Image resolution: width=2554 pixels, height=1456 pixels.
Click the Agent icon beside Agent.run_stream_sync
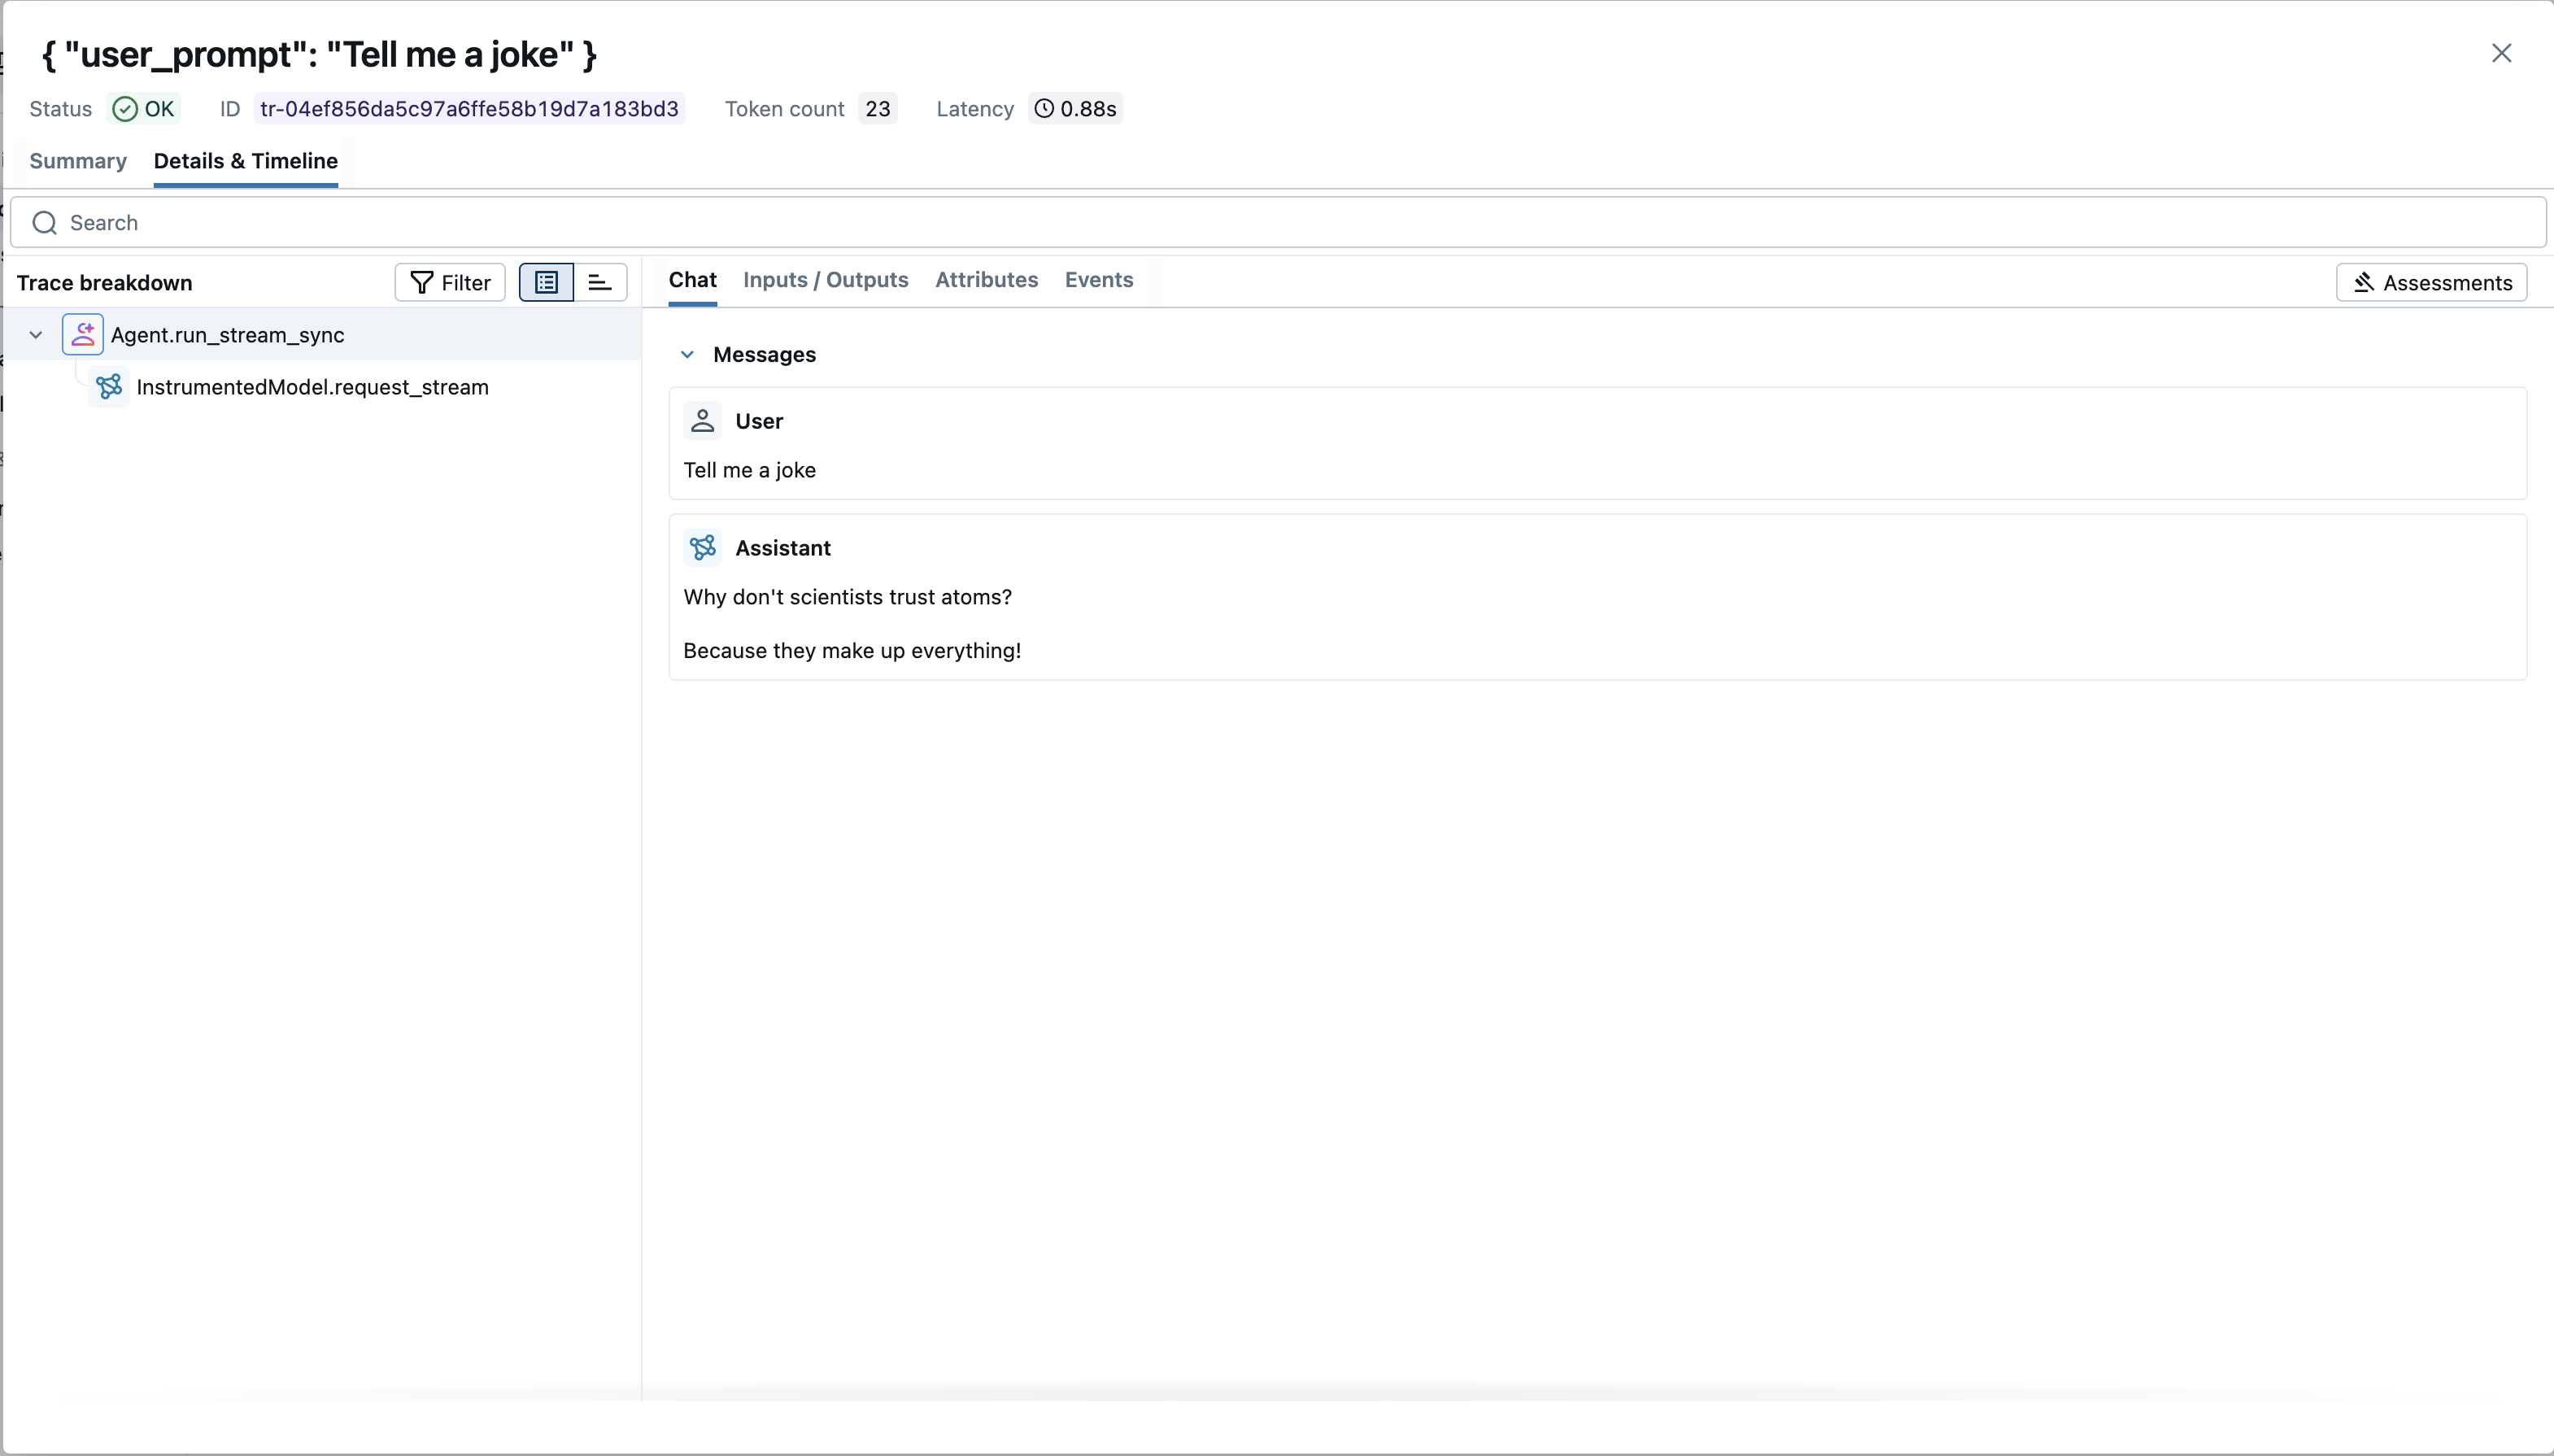coord(84,334)
